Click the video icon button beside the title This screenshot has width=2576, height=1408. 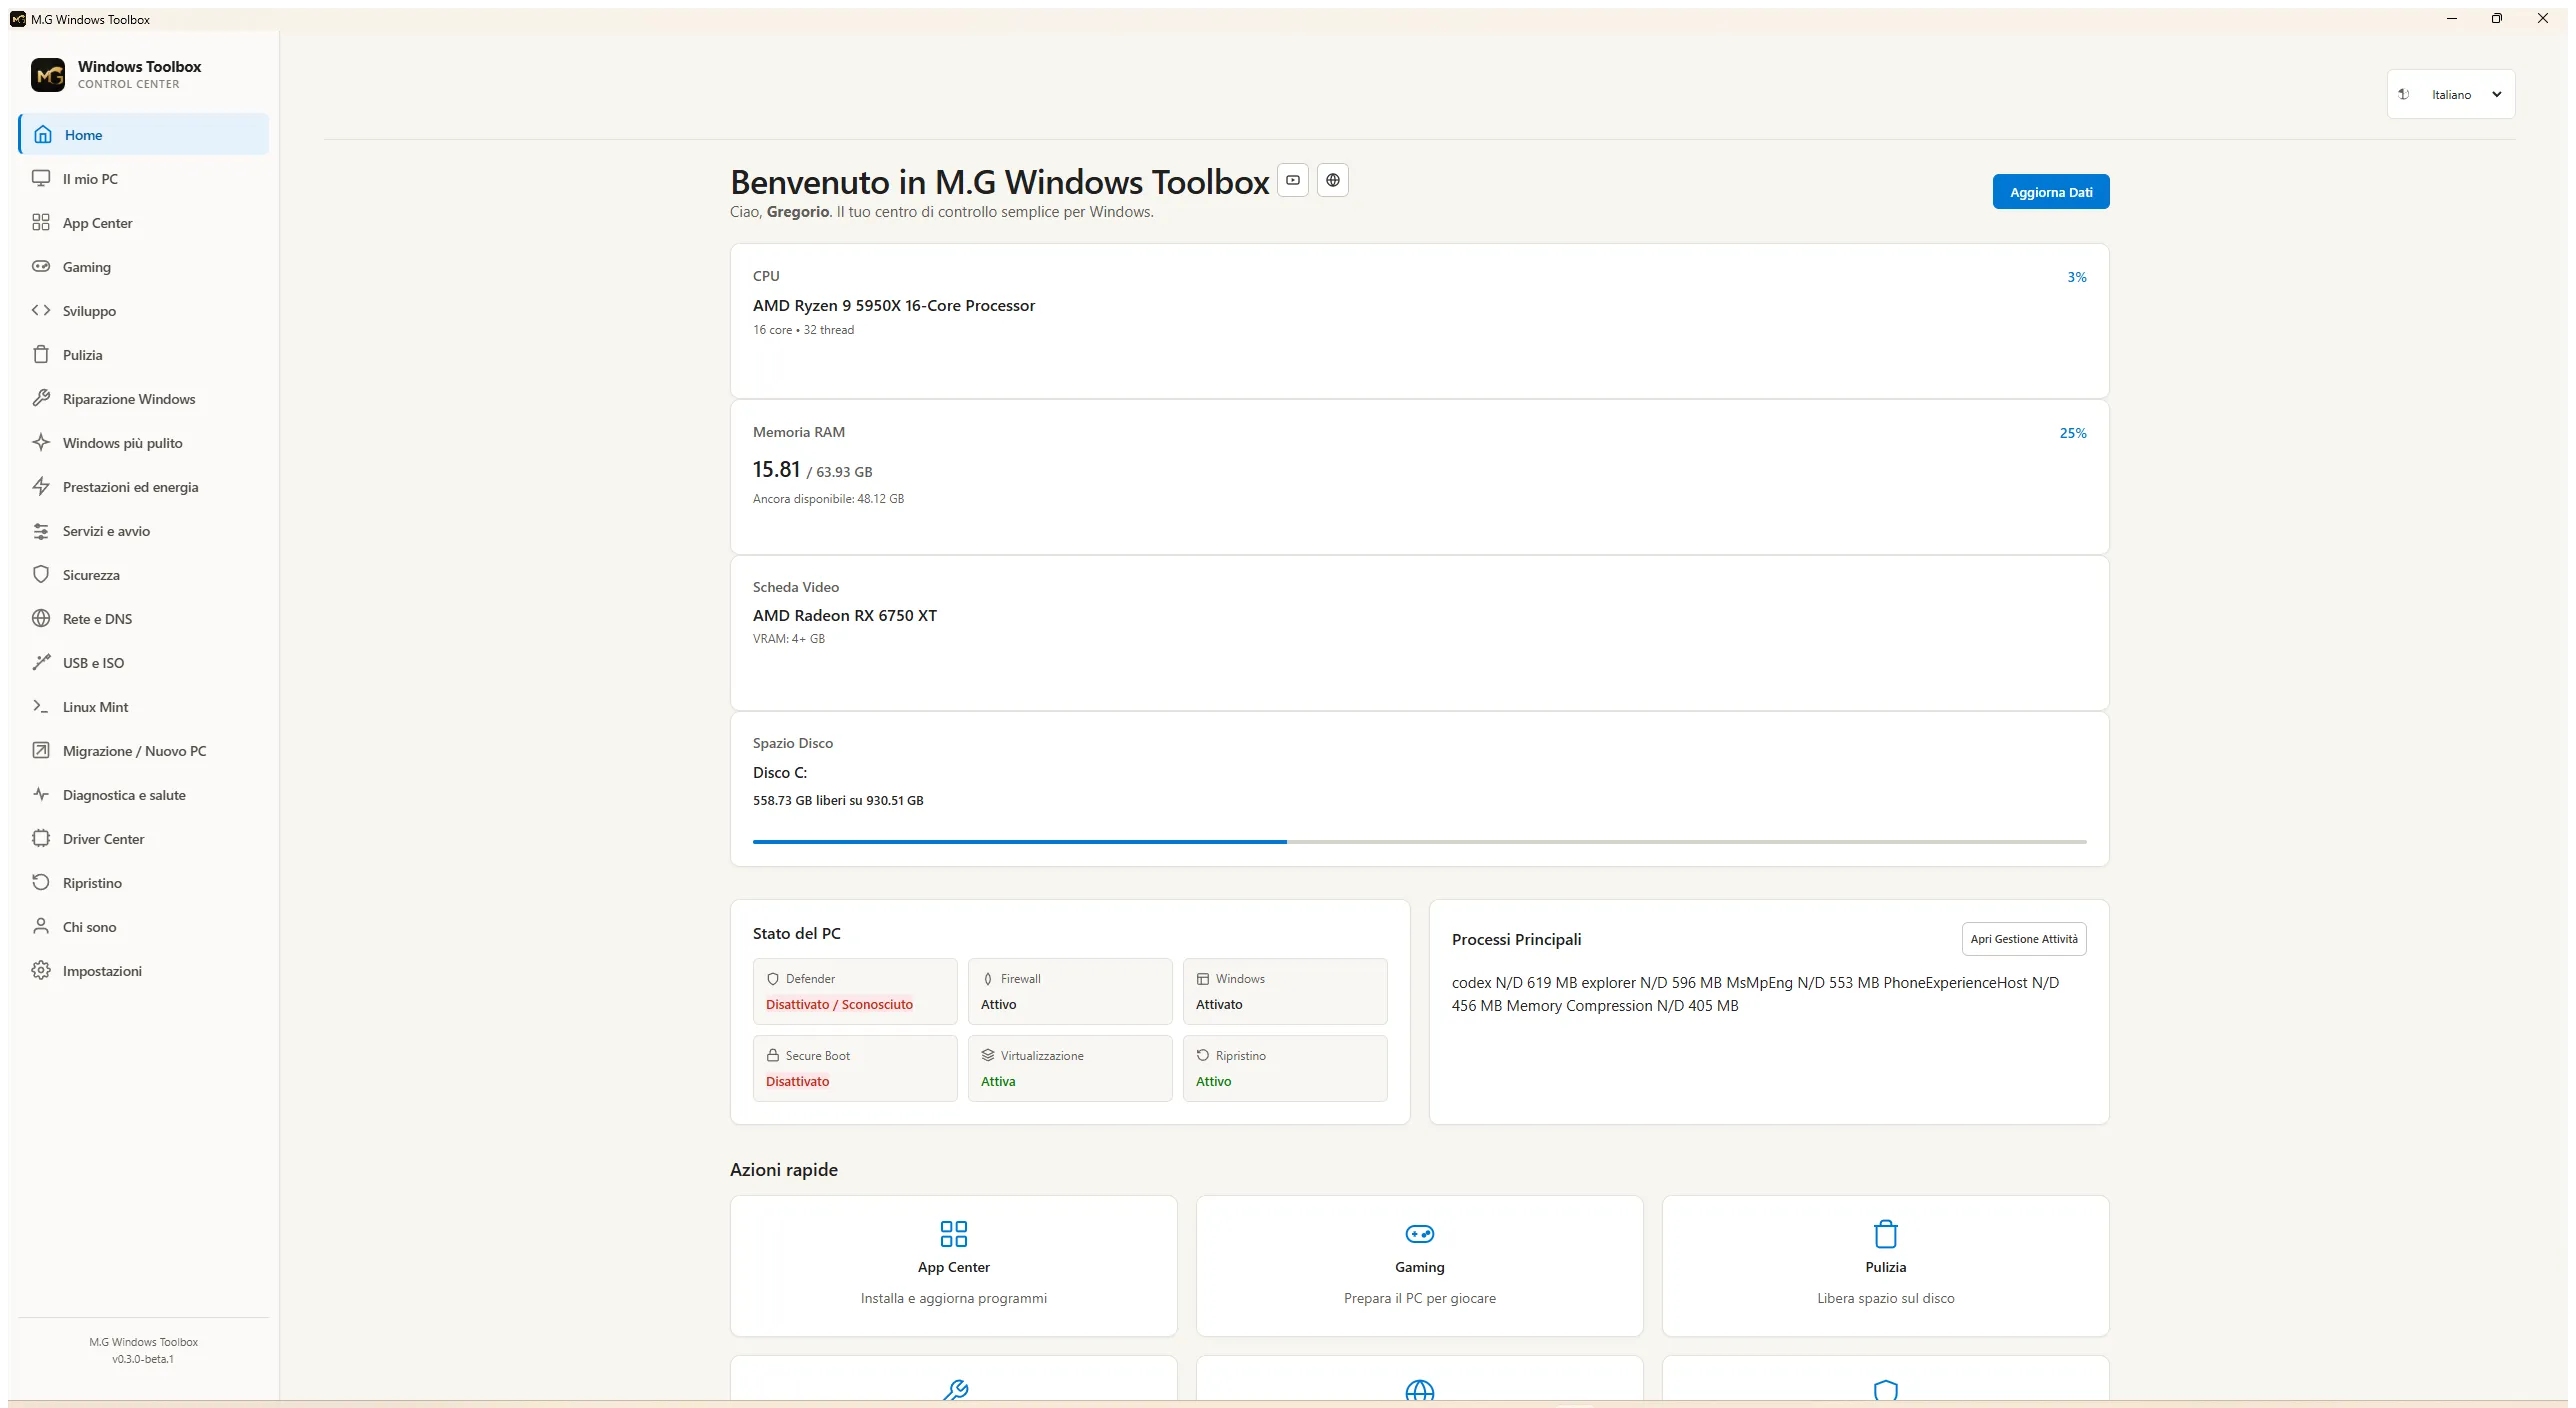[x=1293, y=180]
